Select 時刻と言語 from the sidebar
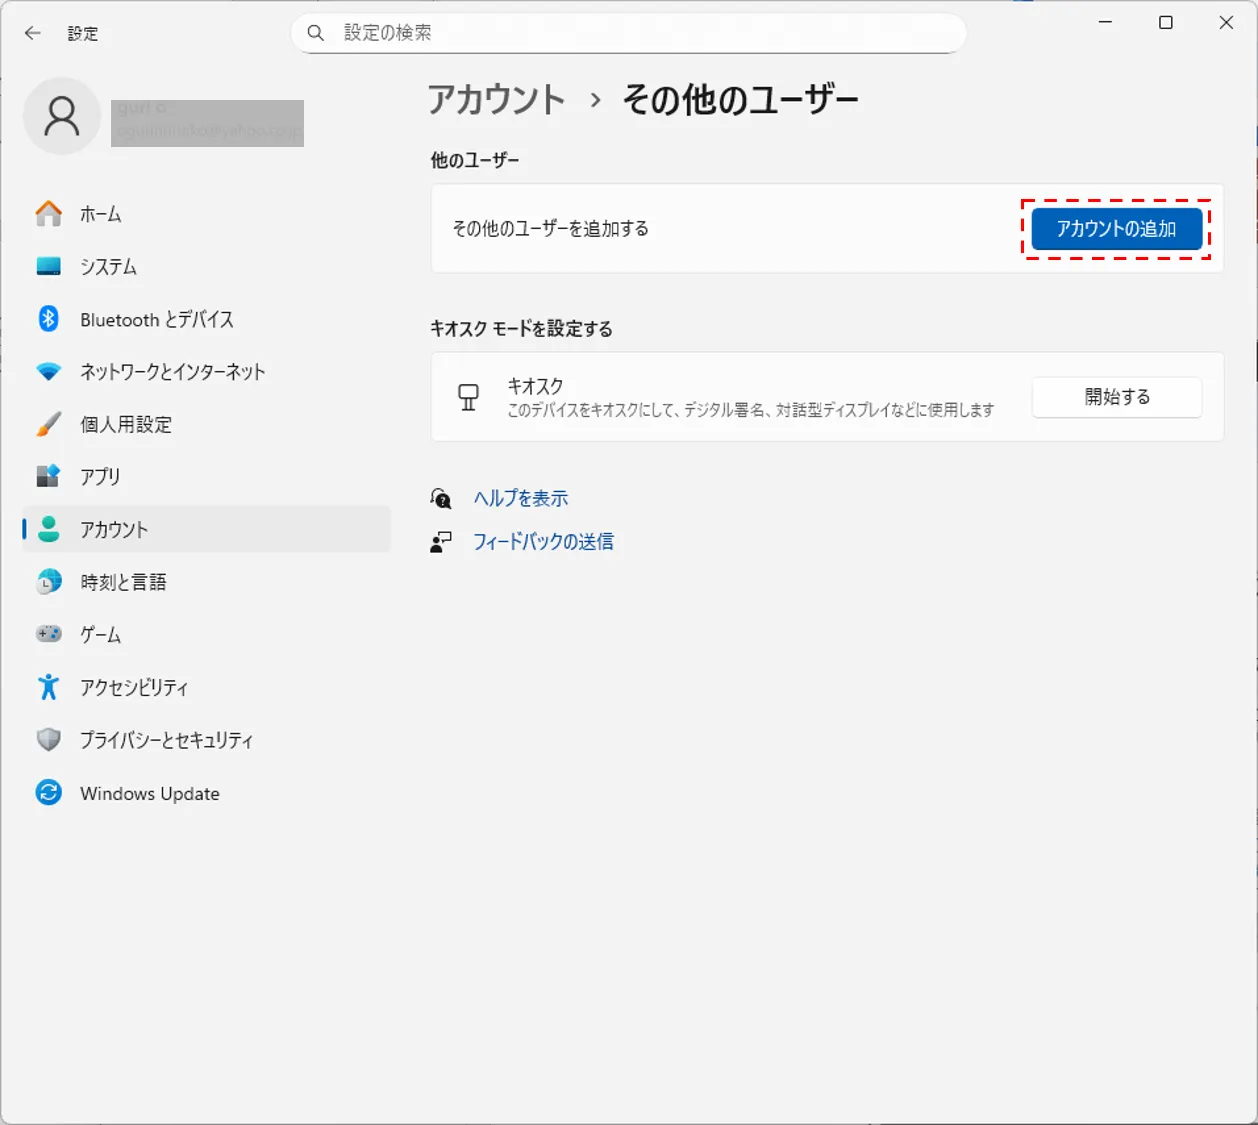Viewport: 1258px width, 1125px height. pos(123,582)
